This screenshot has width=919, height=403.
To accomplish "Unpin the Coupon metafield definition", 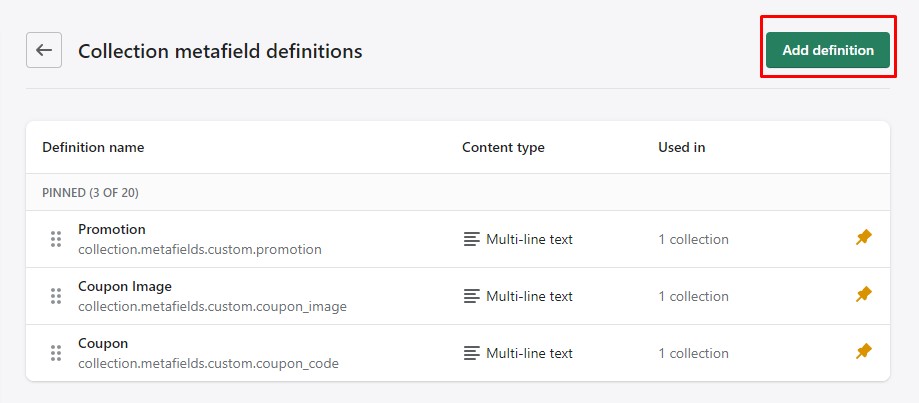I will 864,352.
